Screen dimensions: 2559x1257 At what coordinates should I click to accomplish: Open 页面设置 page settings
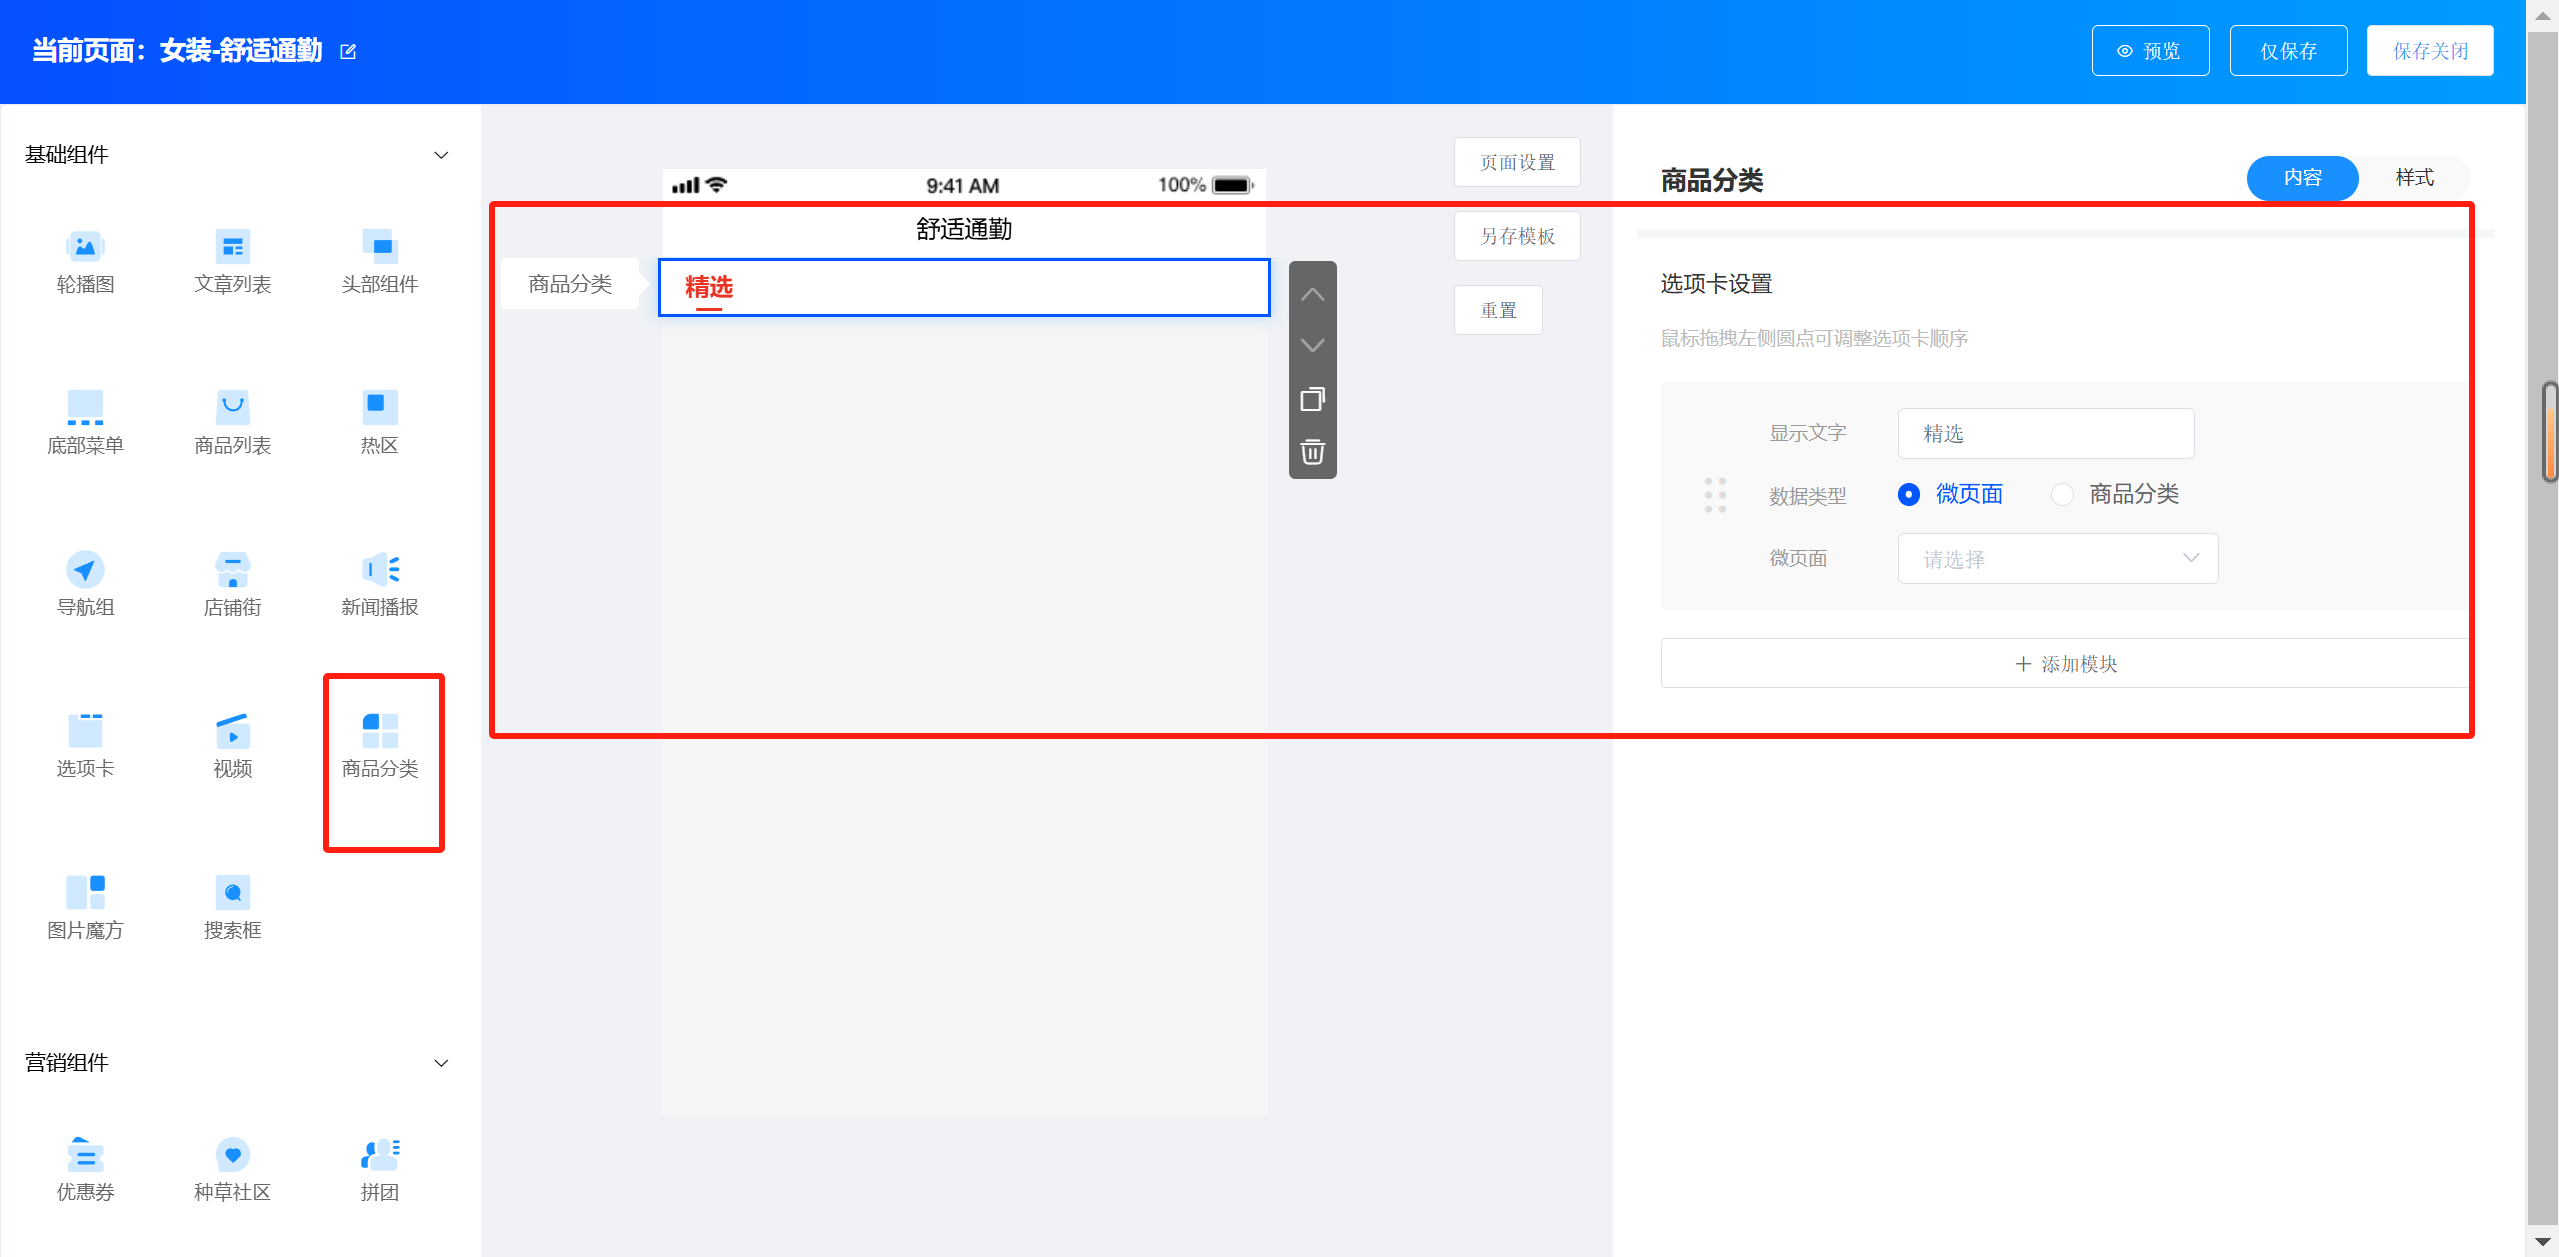tap(1517, 162)
